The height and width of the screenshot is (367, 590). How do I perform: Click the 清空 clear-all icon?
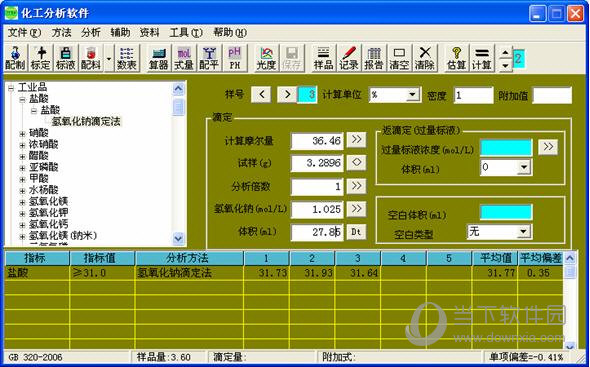click(399, 58)
